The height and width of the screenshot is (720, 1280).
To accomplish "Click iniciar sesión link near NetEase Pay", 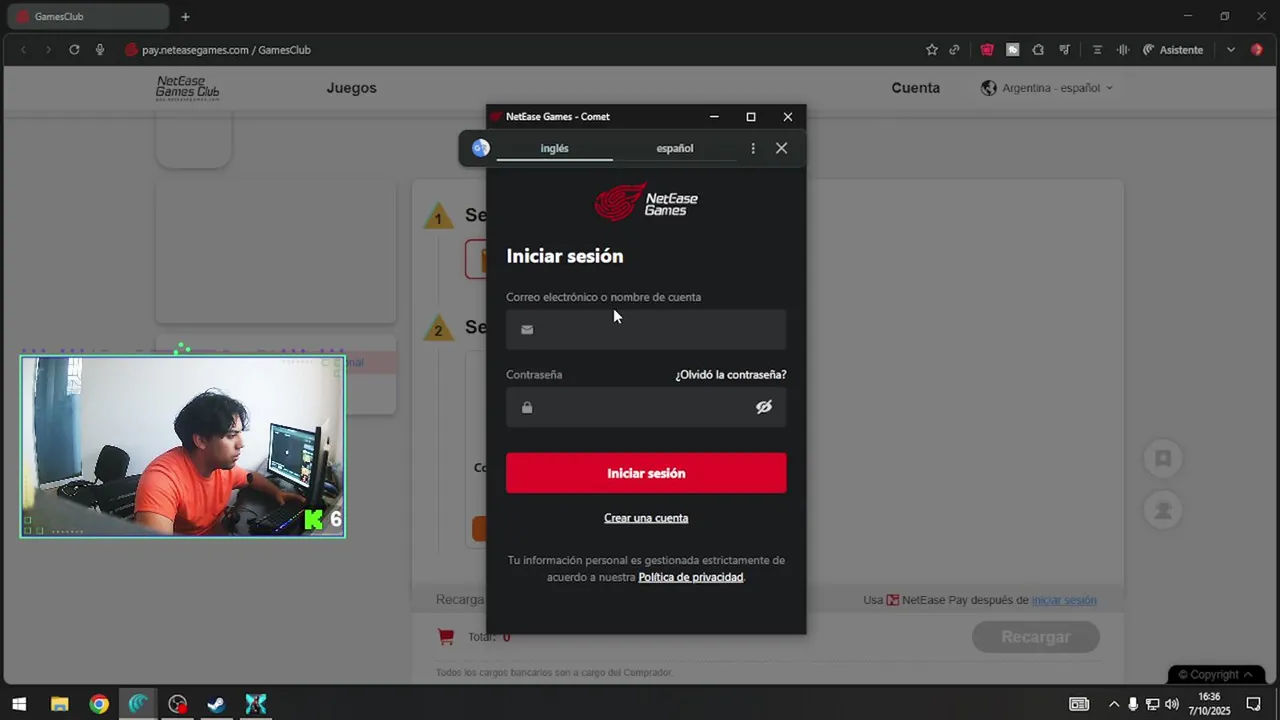I will (1064, 600).
